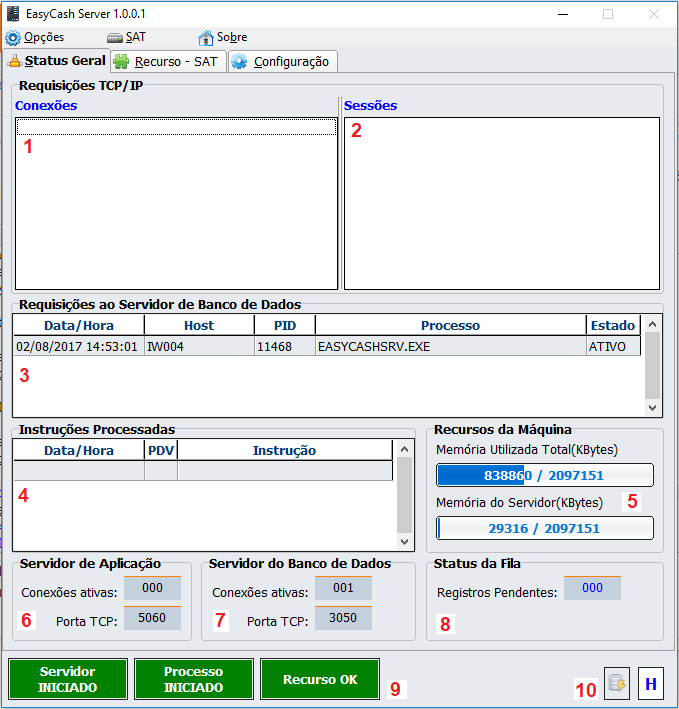Click the Processo column header
Screen dimensions: 679x709
[x=450, y=325]
